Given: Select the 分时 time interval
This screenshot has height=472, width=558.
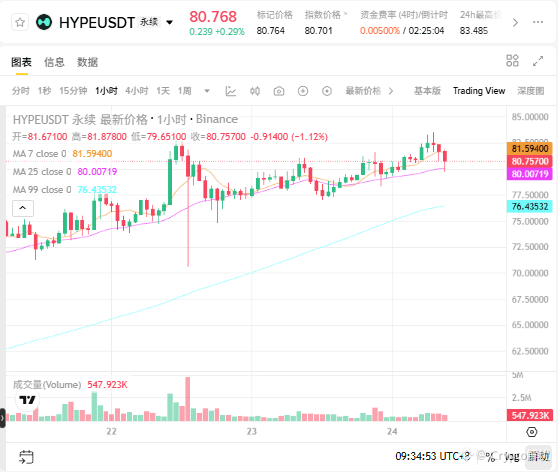Looking at the screenshot, I should [21, 91].
